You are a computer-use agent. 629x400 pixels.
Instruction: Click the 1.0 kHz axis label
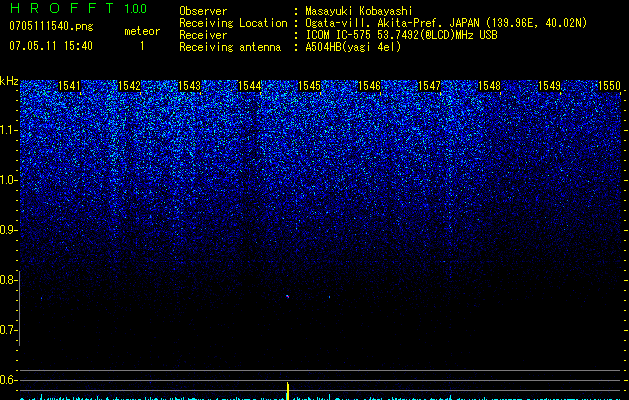(8, 180)
